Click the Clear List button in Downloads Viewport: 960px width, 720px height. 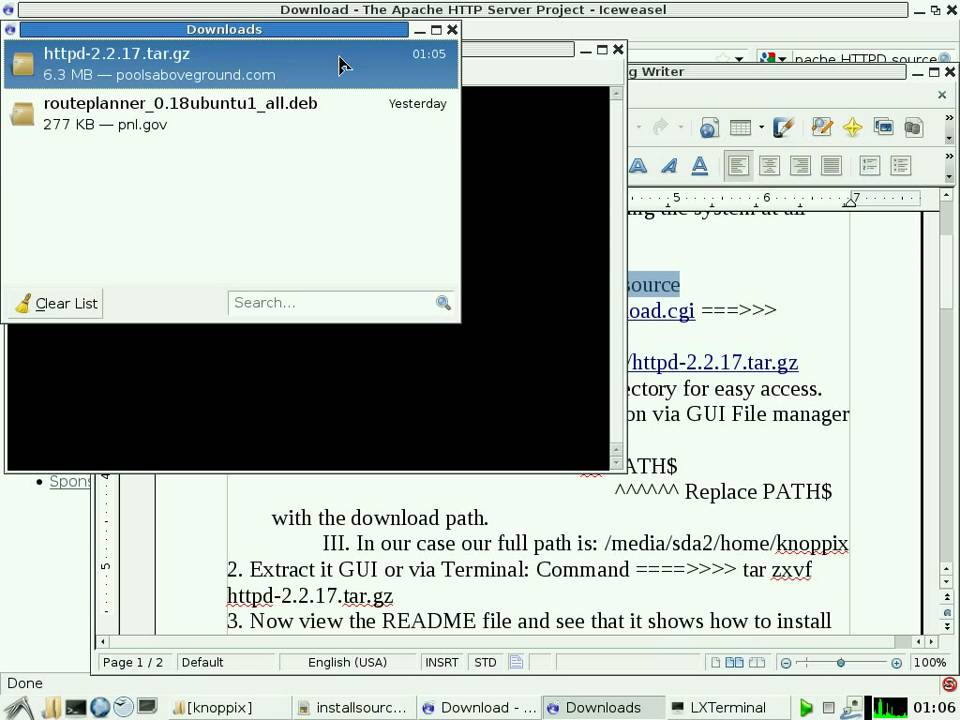[x=56, y=303]
